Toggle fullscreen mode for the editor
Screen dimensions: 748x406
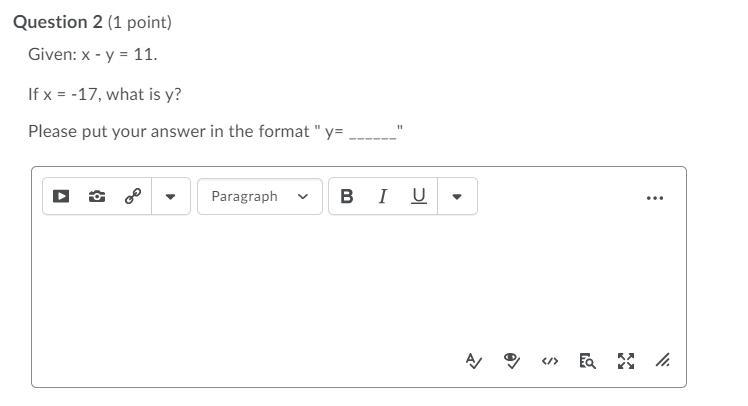point(625,361)
